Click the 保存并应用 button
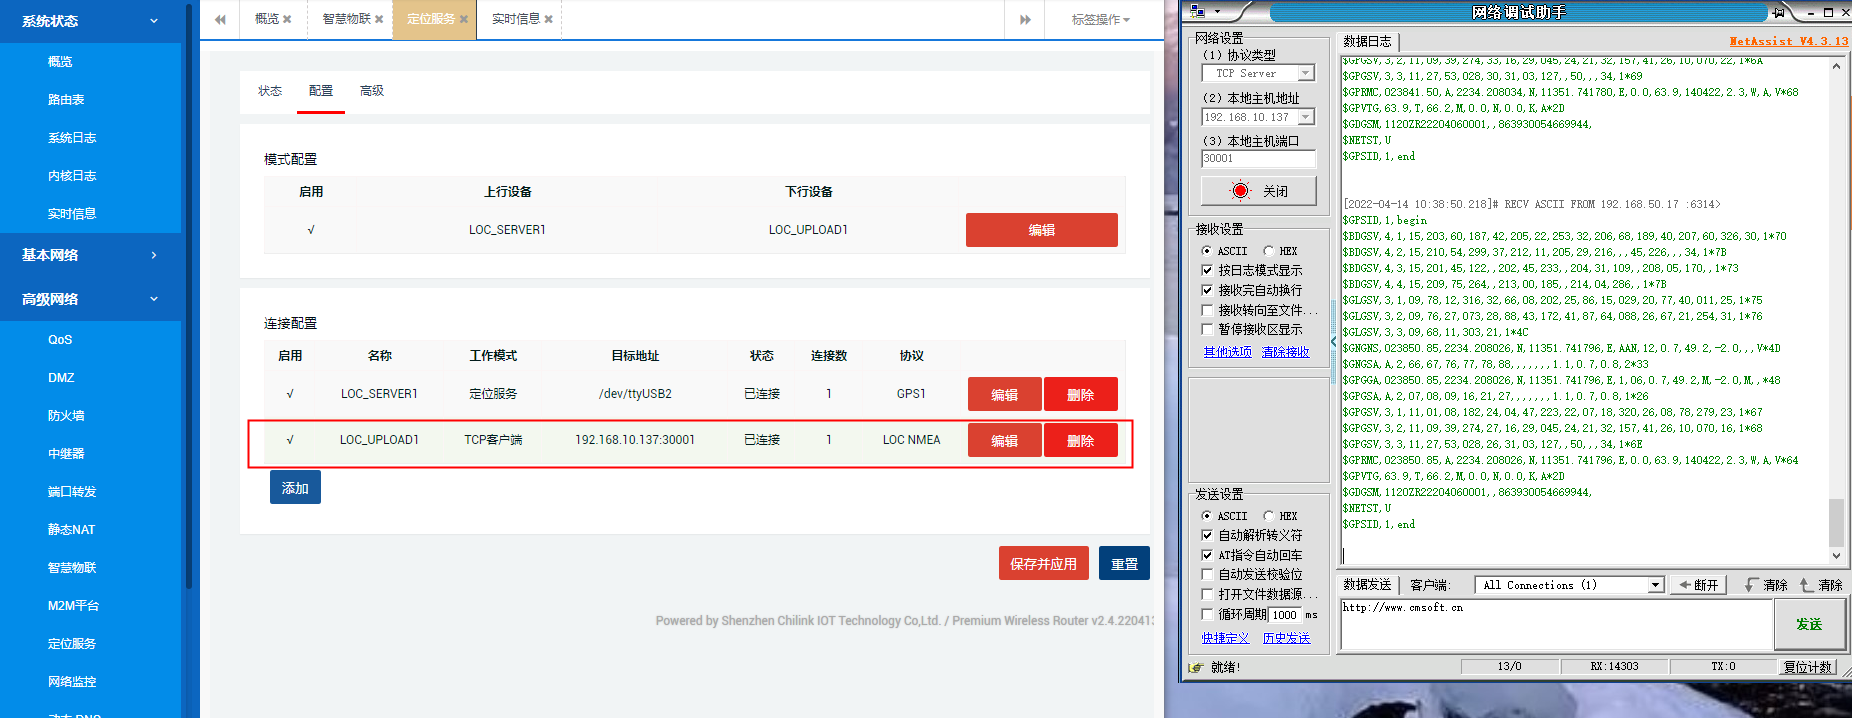The height and width of the screenshot is (718, 1852). click(x=1043, y=564)
